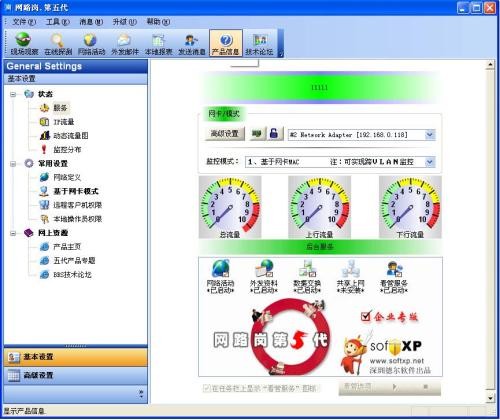
Task: Click the stop button in 看管选项 bar
Action: click(426, 387)
